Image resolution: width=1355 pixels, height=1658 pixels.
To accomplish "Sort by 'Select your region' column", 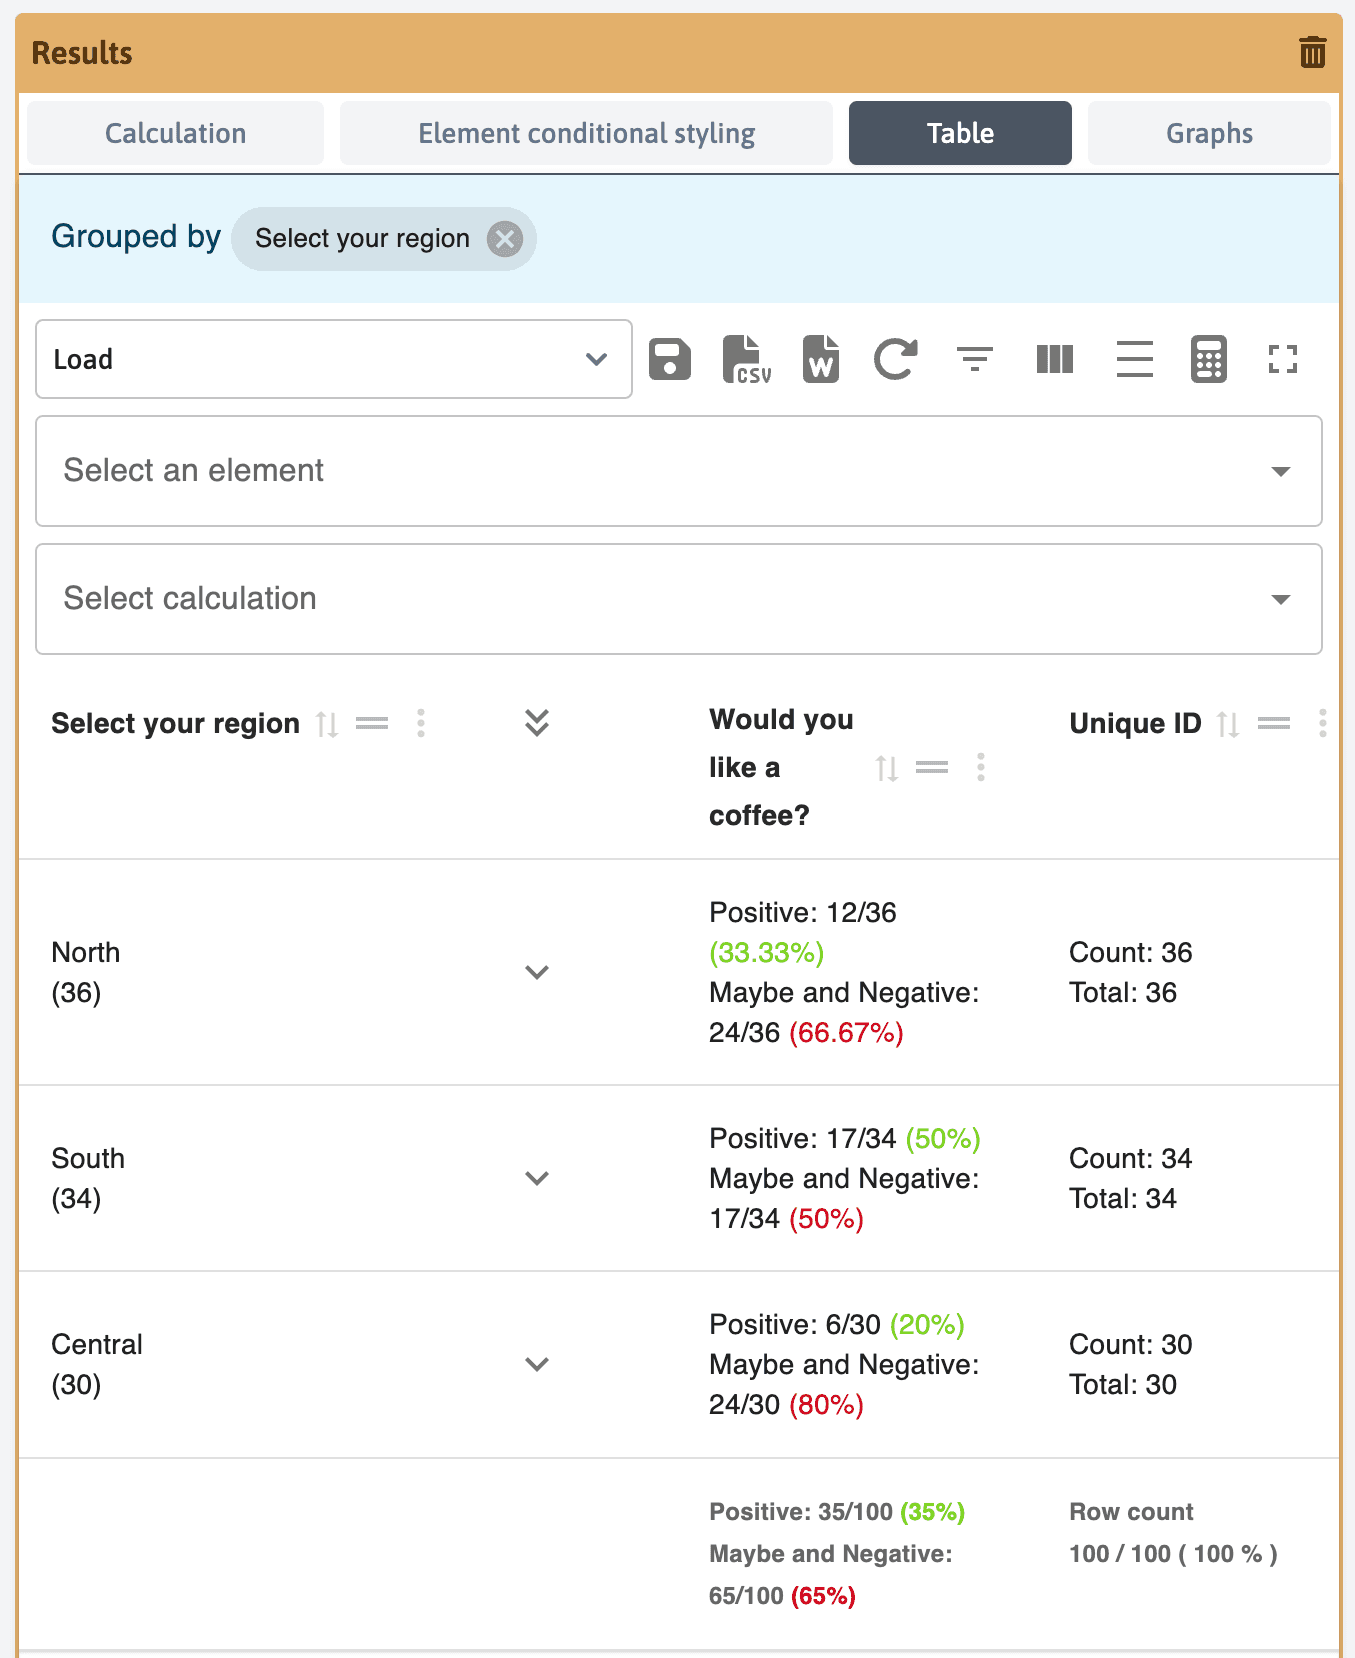I will (x=327, y=723).
